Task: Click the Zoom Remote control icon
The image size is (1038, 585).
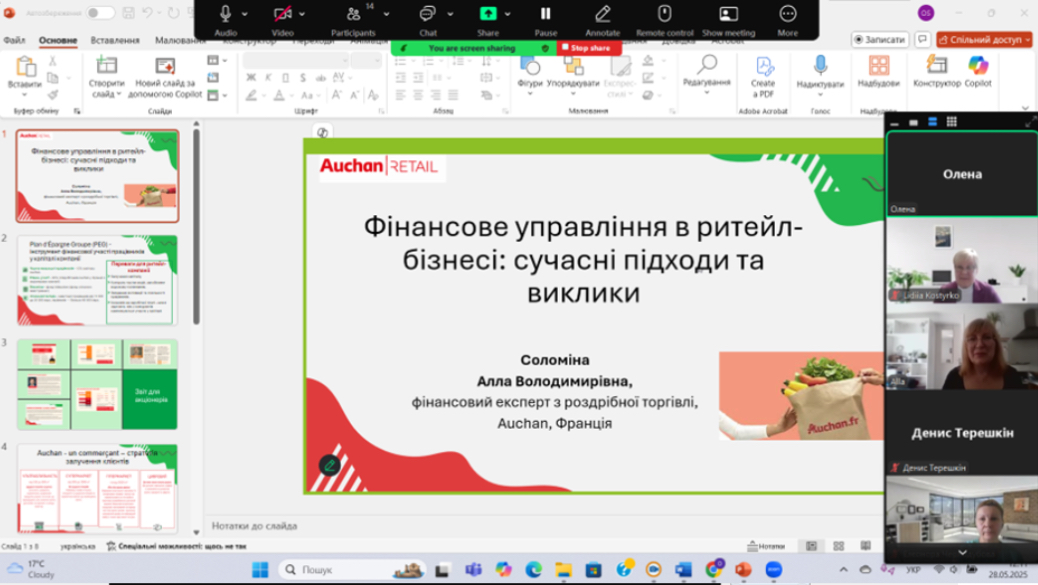Action: click(x=664, y=14)
